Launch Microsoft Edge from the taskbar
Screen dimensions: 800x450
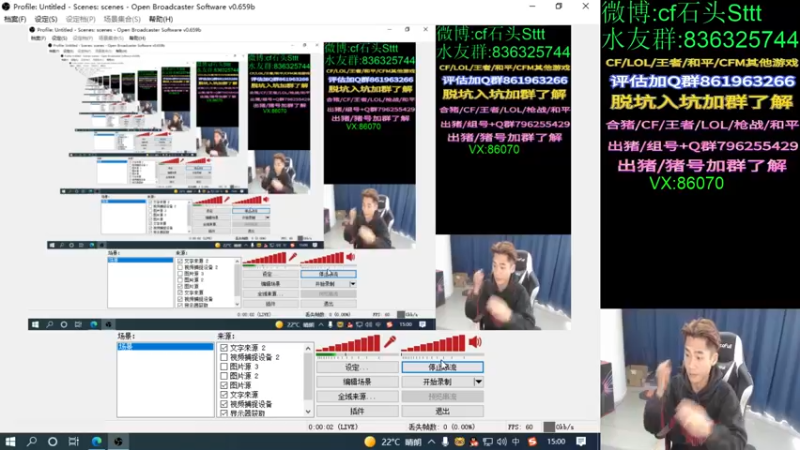pyautogui.click(x=96, y=441)
